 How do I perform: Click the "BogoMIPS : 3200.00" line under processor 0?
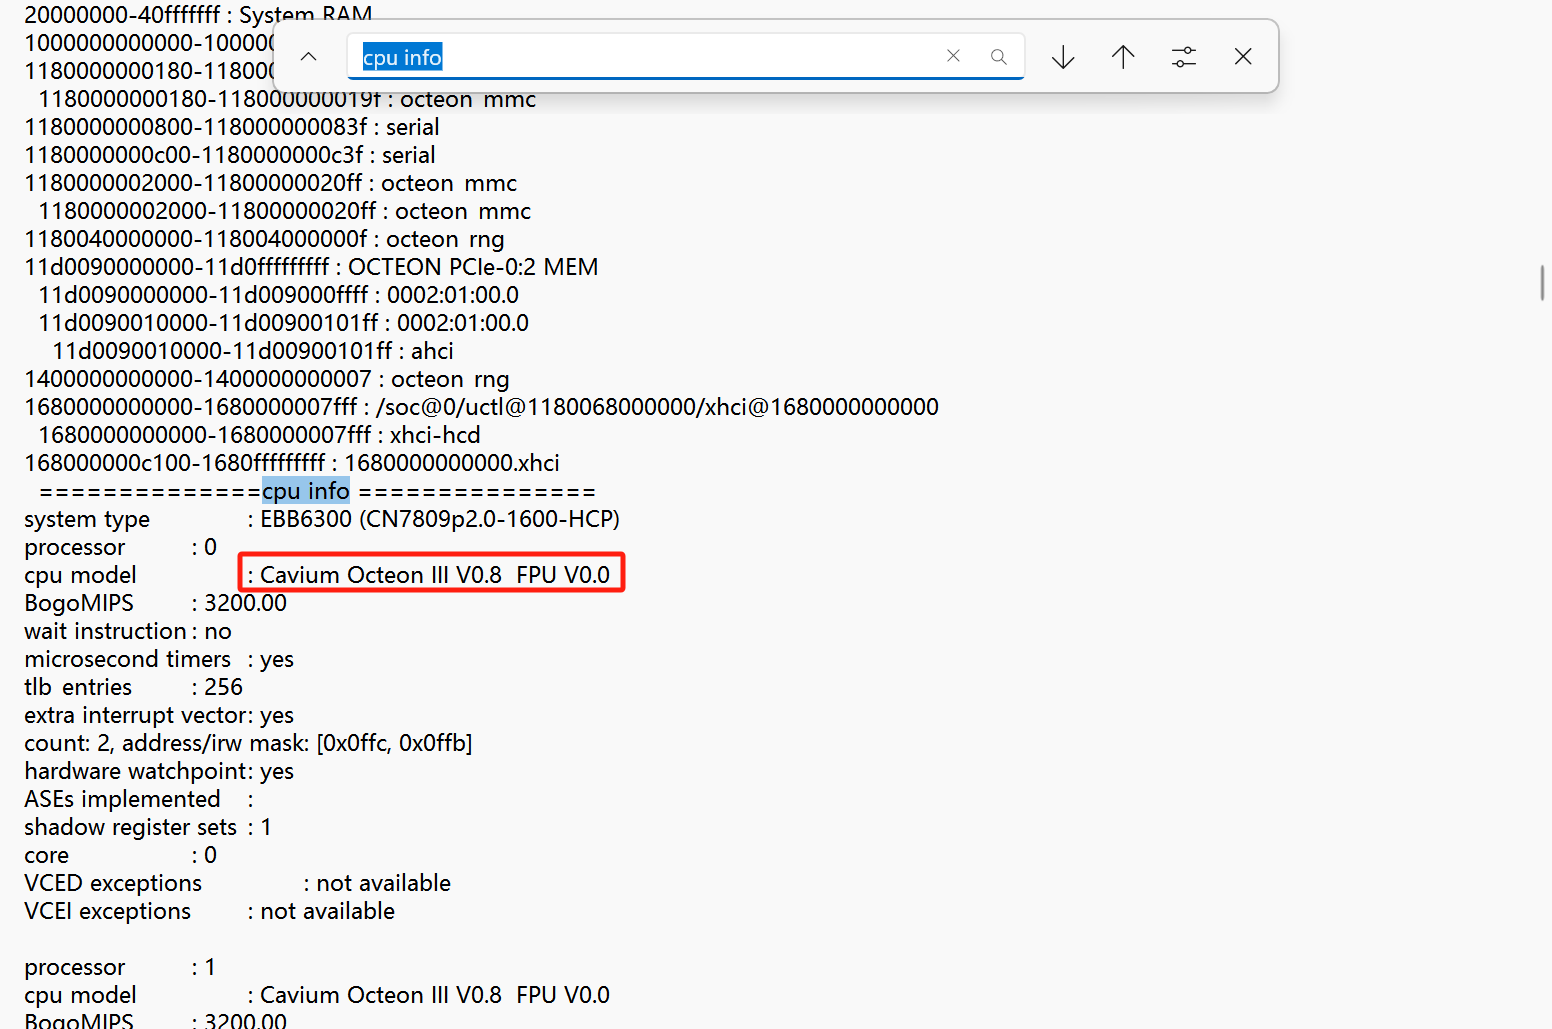(155, 603)
